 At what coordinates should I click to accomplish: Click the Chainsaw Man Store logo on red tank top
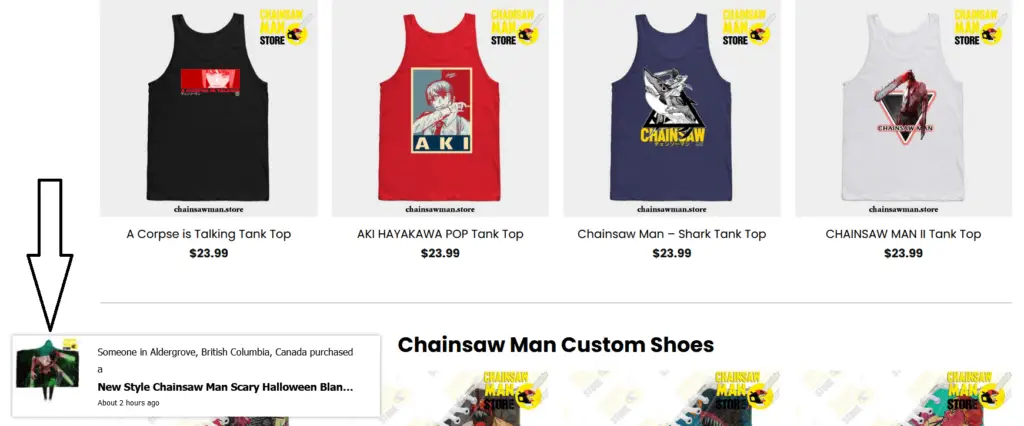click(x=517, y=27)
